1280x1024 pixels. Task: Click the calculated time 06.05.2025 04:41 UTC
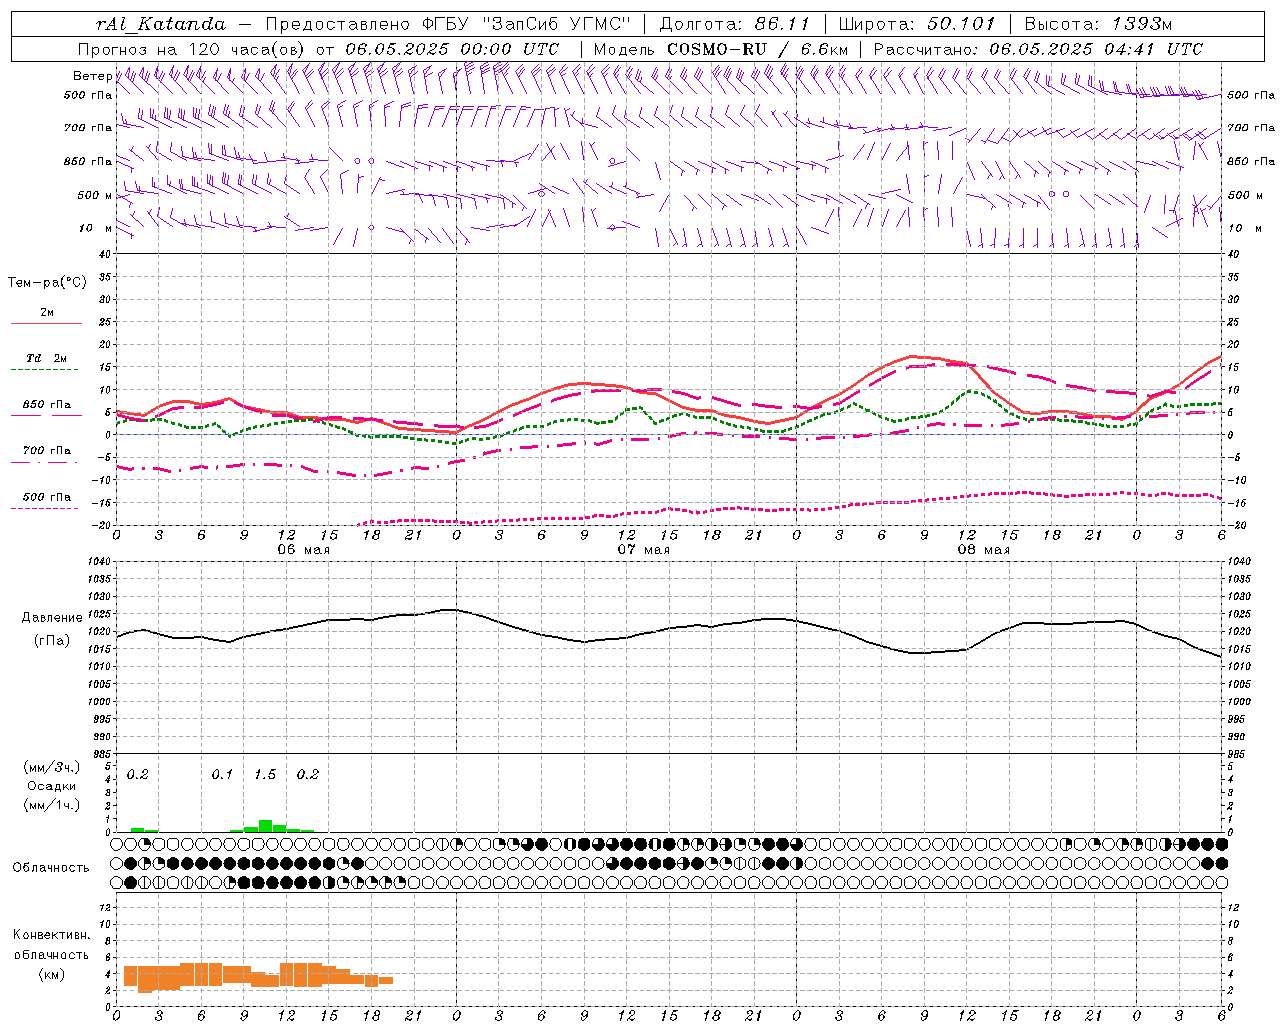pos(1096,49)
